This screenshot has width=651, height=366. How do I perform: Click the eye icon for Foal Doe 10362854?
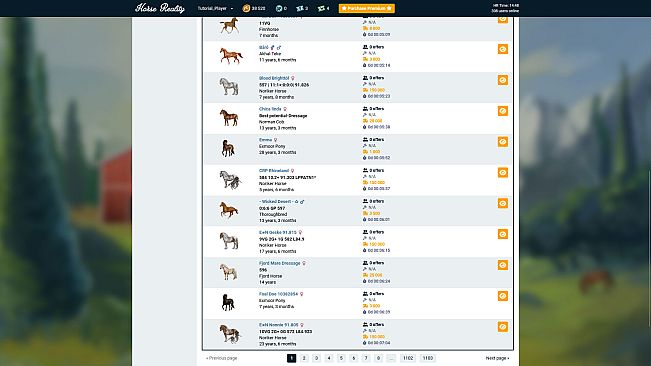coord(503,296)
